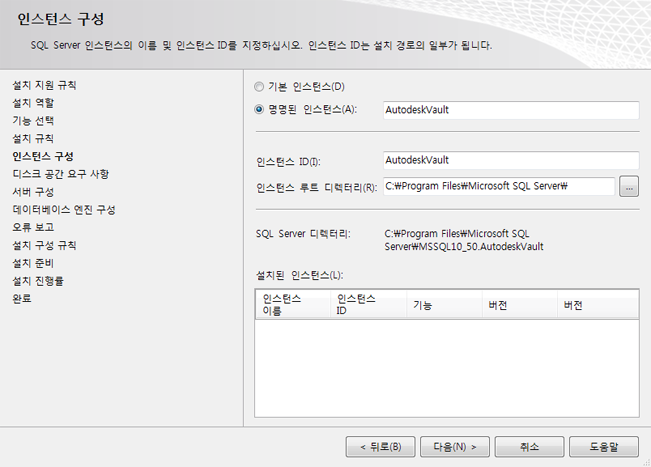Click the 인스턴스 이름 column header
This screenshot has height=467, width=651.
point(293,305)
